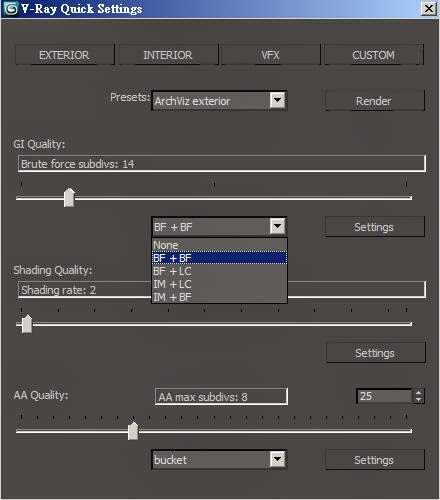Viewport: 440px width, 500px height.
Task: Collapse the GI engine list via its arrow
Action: [x=277, y=227]
